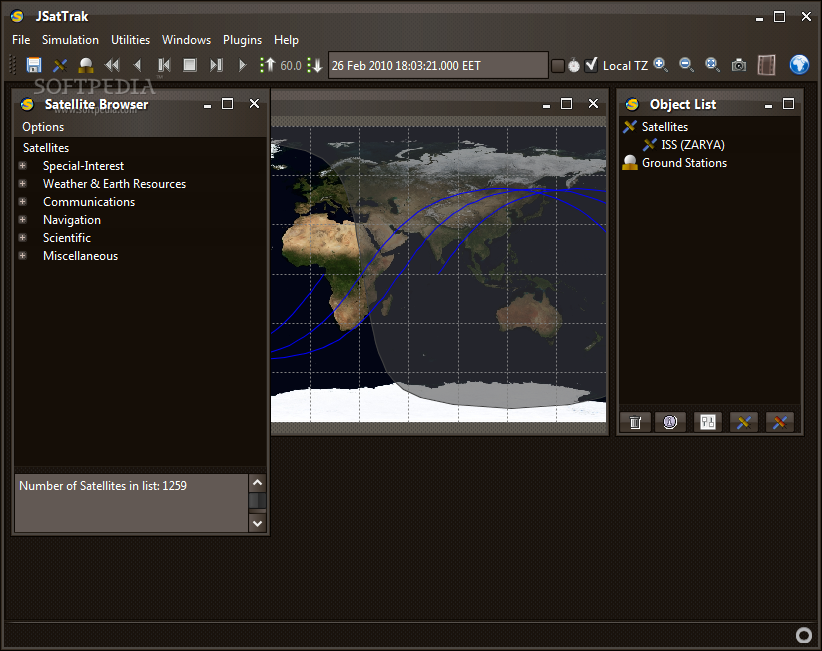This screenshot has height=651, width=822.
Task: Expand the Communications category
Action: 23,201
